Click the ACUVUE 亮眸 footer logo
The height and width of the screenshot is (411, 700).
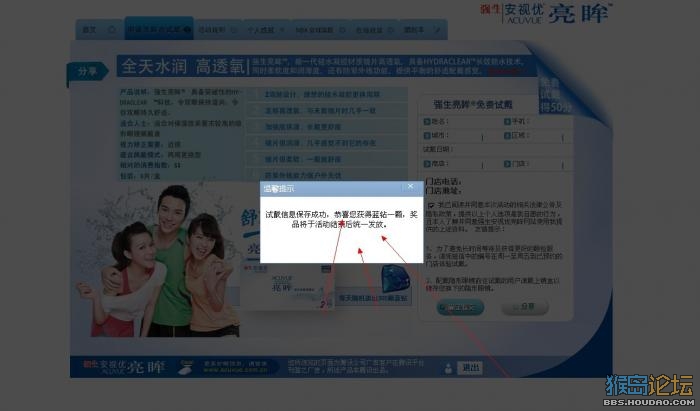pos(125,367)
